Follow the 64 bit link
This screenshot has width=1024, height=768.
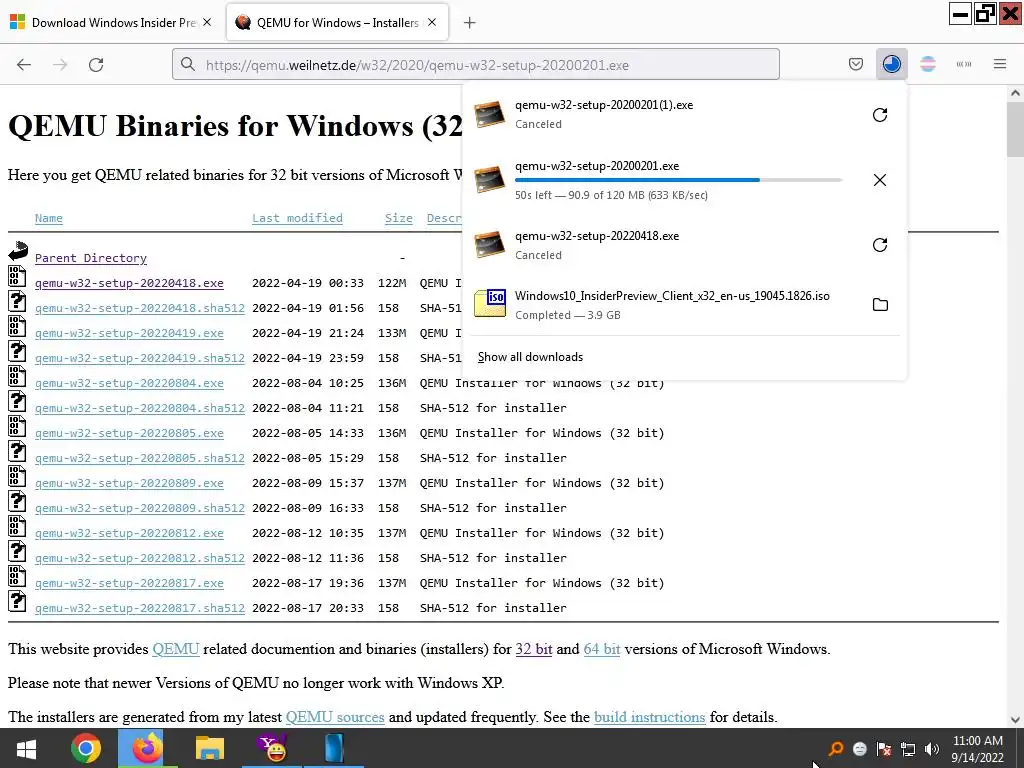pos(601,649)
